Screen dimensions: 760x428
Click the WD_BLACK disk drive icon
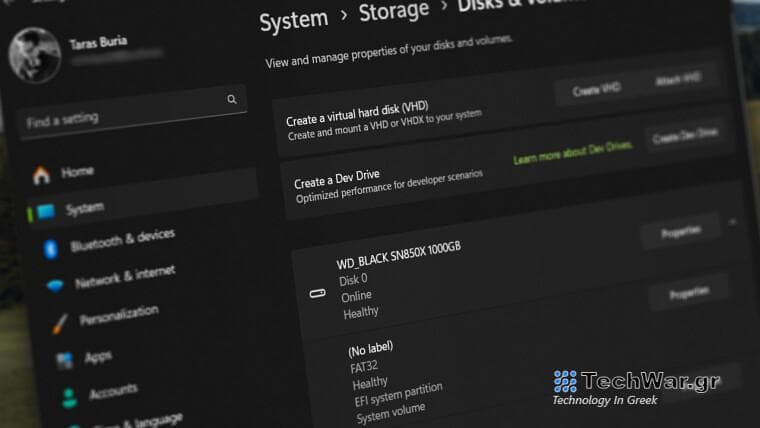[x=318, y=294]
